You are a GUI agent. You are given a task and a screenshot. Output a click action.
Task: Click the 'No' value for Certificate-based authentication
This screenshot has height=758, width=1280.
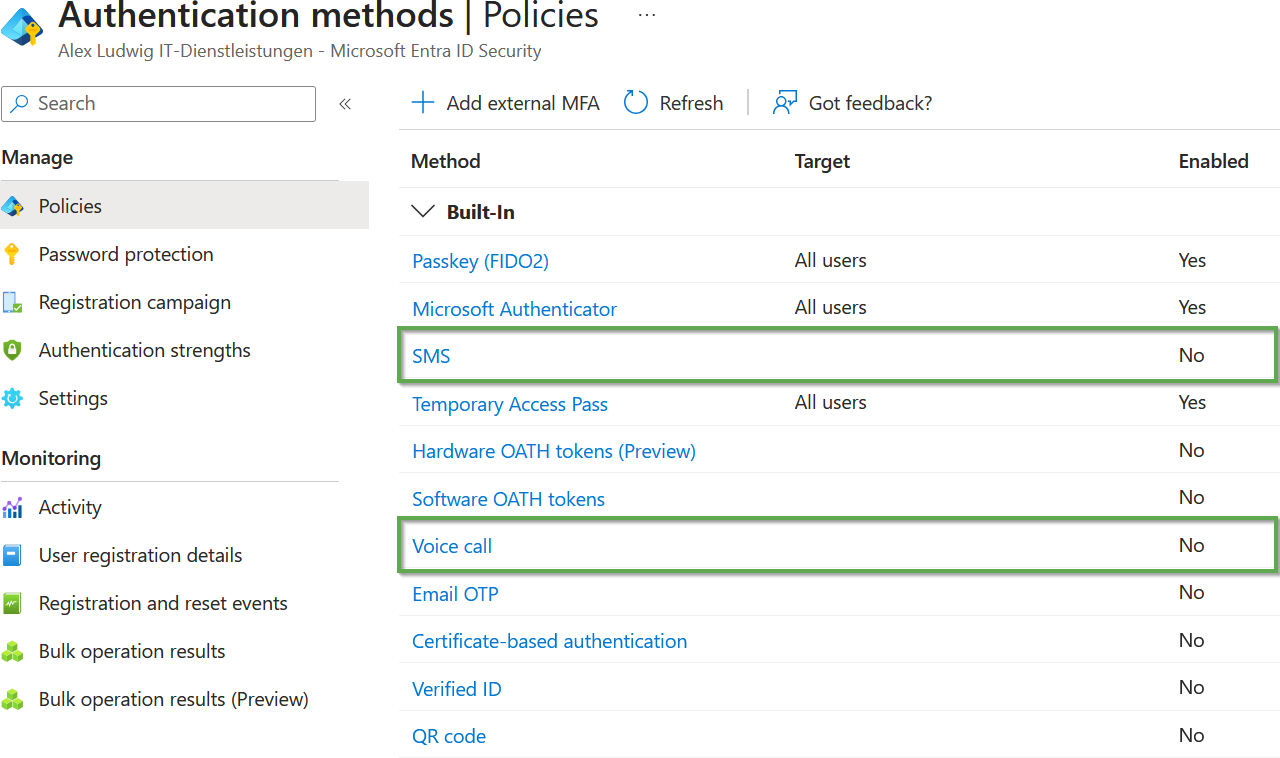1191,640
